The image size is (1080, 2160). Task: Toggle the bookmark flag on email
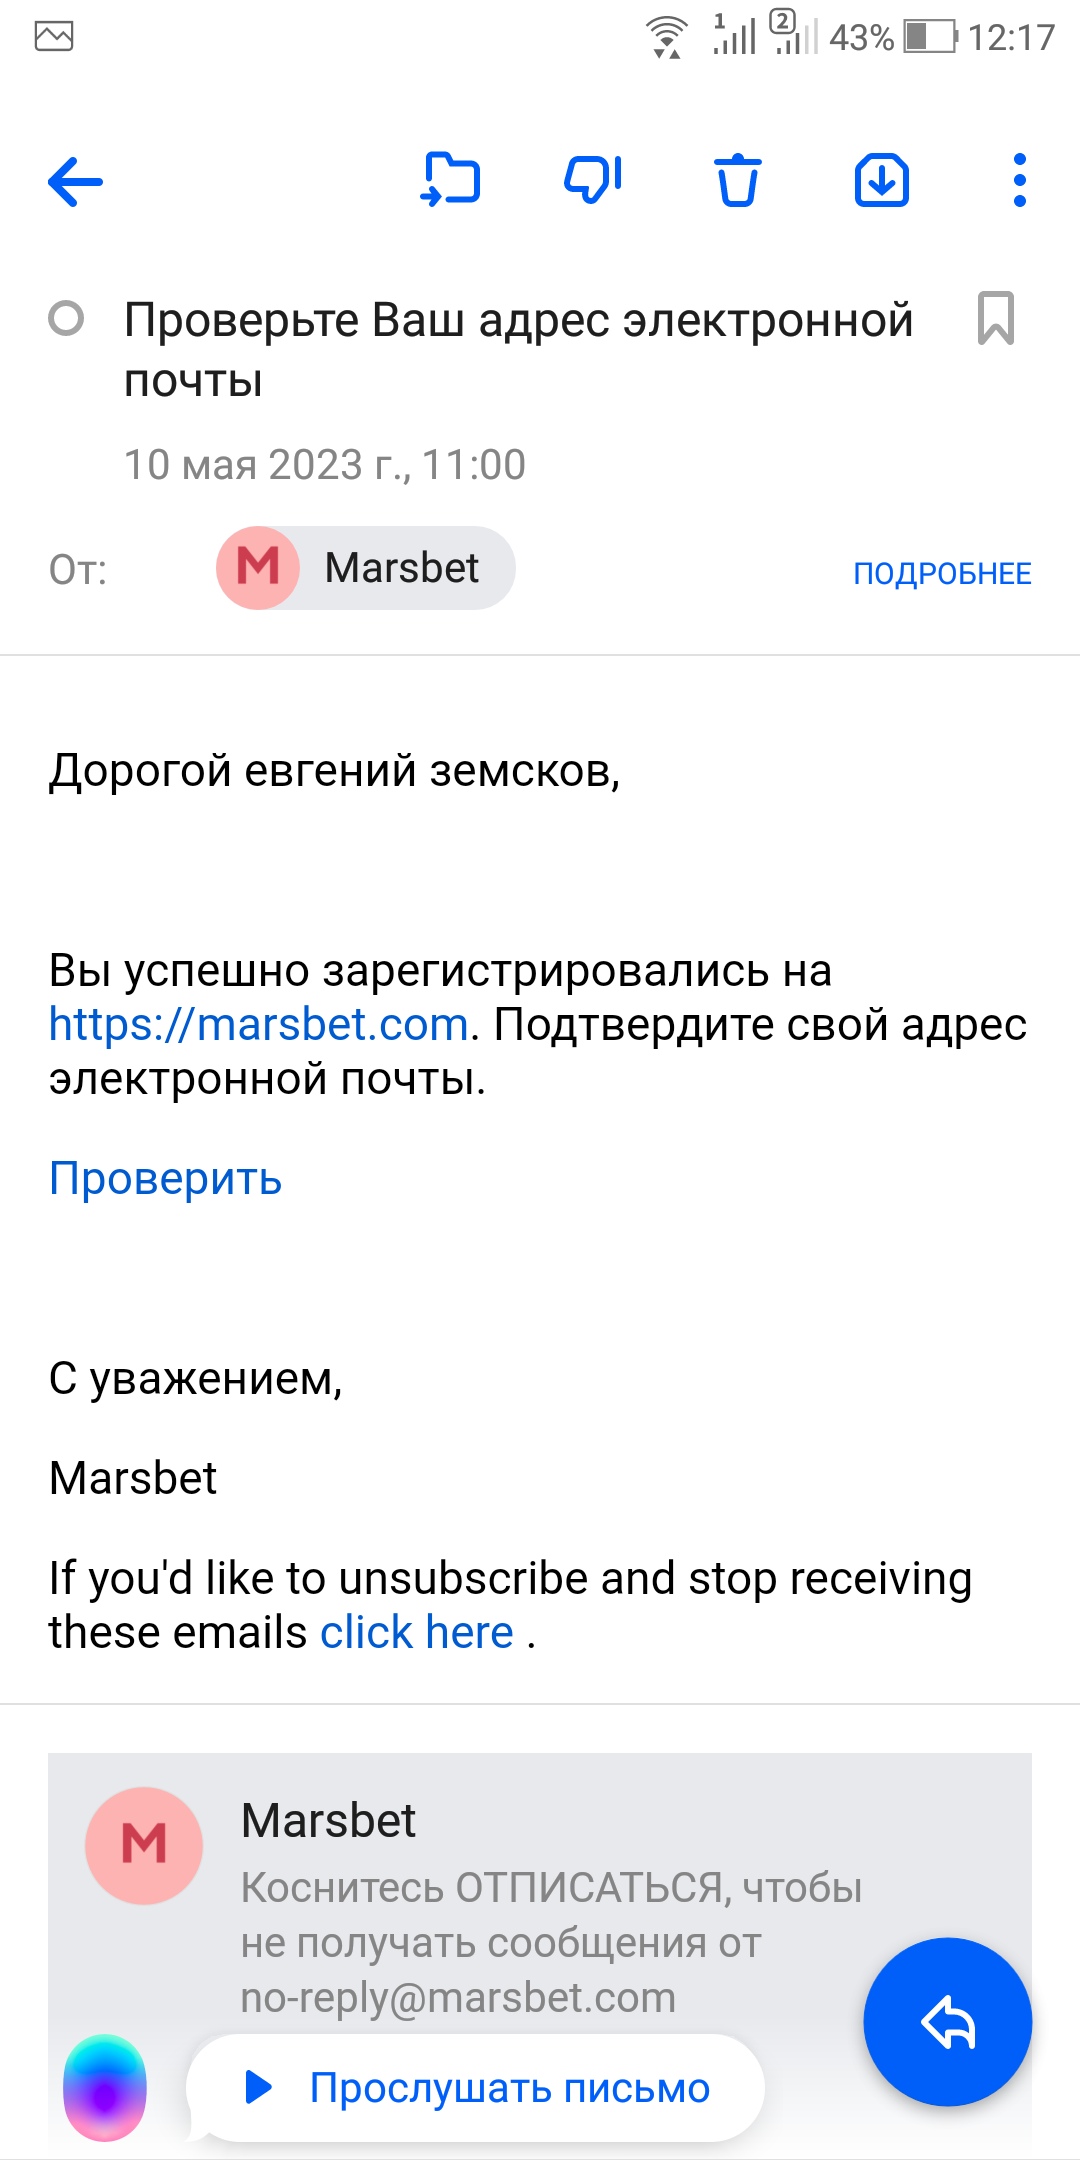[995, 319]
